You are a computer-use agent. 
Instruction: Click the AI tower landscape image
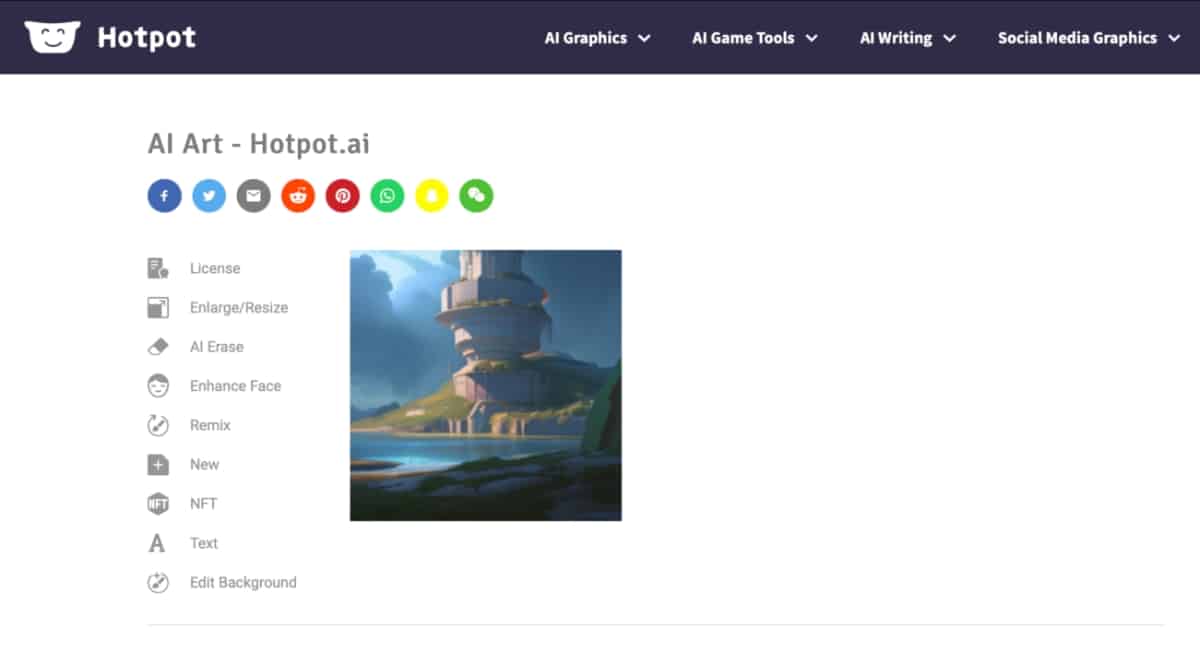click(x=486, y=385)
